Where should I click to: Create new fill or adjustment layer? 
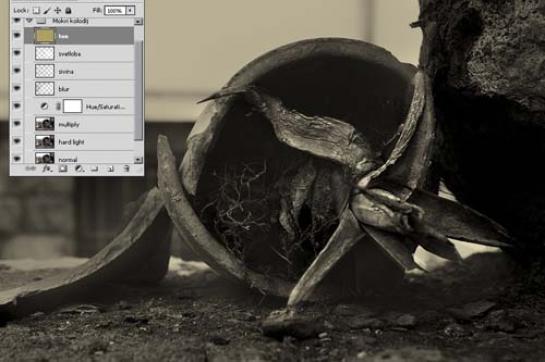pyautogui.click(x=79, y=169)
